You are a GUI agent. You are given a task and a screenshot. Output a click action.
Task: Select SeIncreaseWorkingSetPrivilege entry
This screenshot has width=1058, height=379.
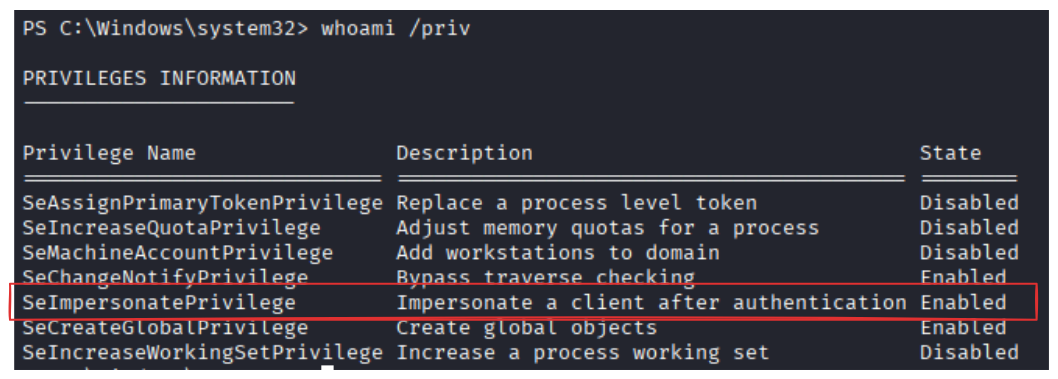coord(202,353)
